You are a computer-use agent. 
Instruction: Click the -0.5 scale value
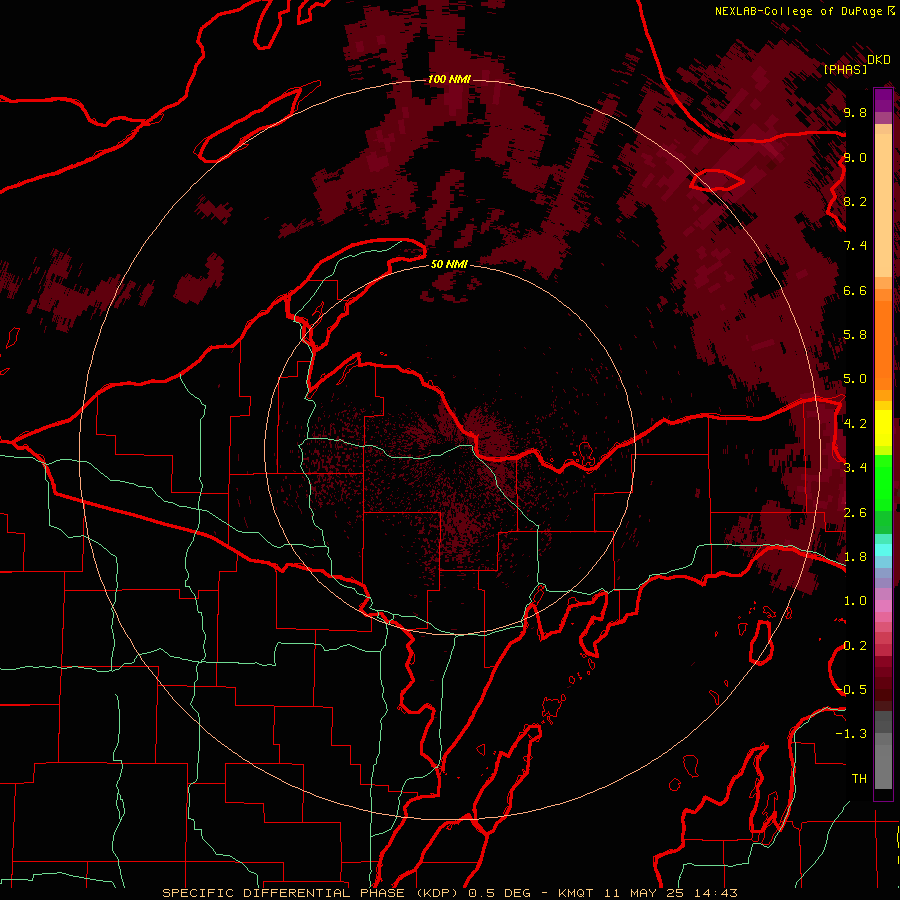pos(853,690)
